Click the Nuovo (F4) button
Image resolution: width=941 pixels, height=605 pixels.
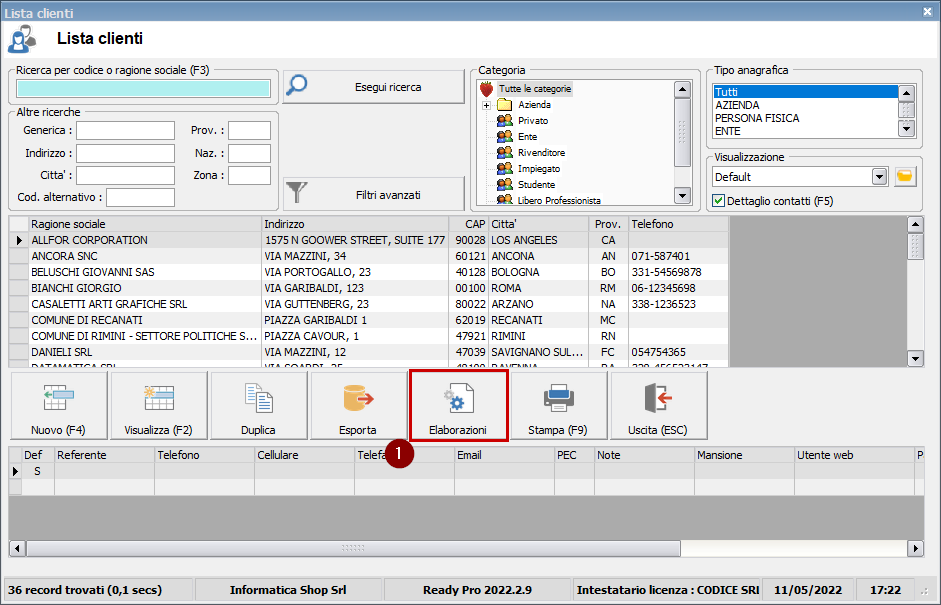click(59, 406)
